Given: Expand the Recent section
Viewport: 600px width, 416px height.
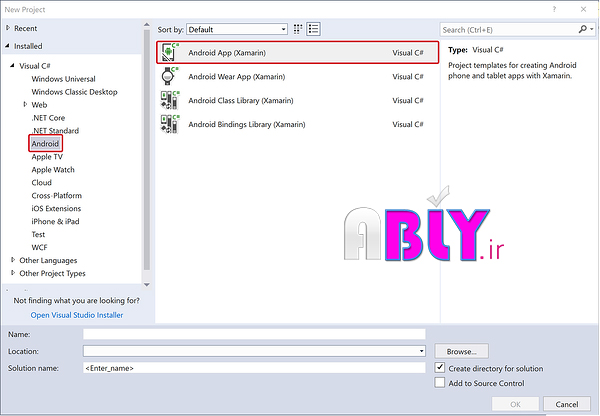Looking at the screenshot, I should (8, 28).
